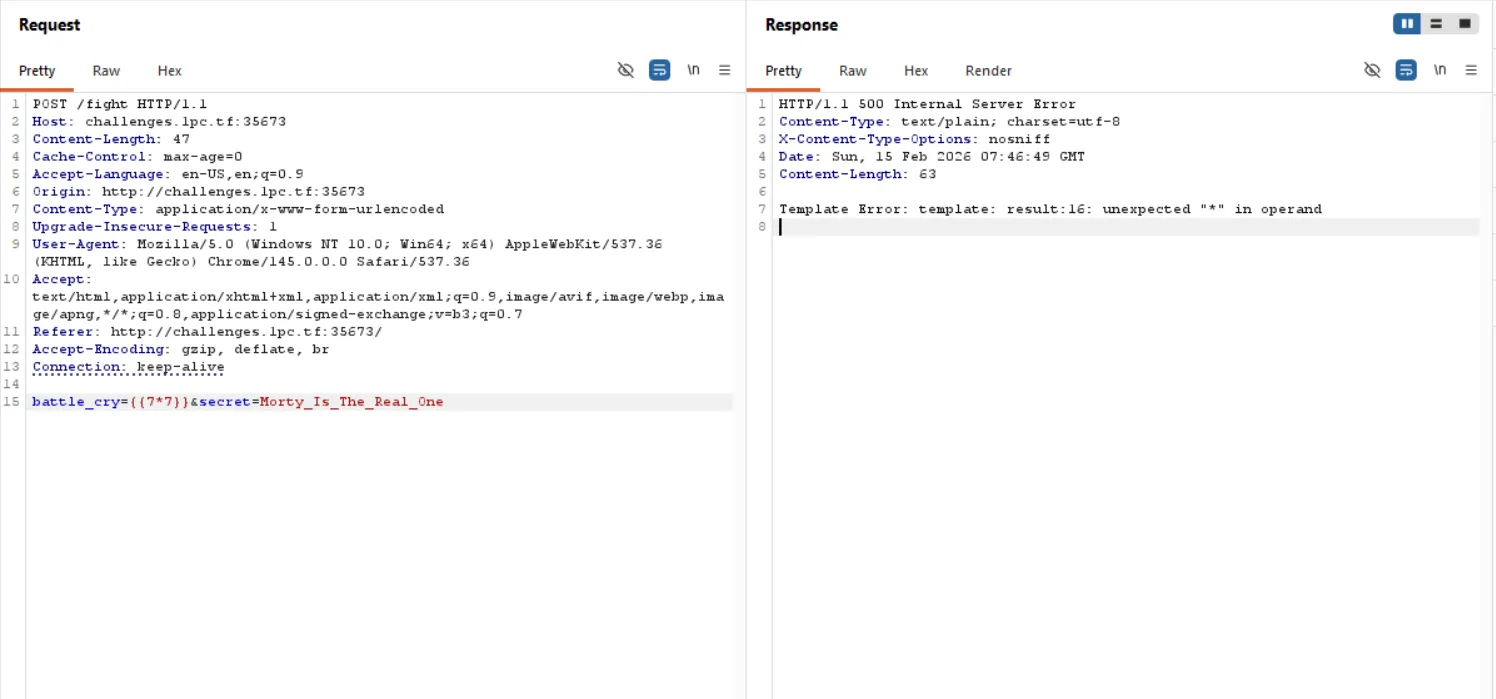Image resolution: width=1496 pixels, height=699 pixels.
Task: Hide non-printable characters in Request panel
Action: [x=626, y=70]
